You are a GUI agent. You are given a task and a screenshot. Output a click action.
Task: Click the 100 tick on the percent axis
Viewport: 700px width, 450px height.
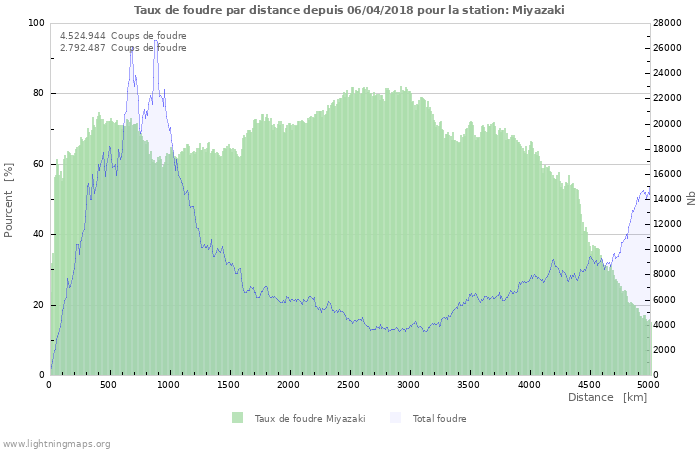tap(36, 23)
